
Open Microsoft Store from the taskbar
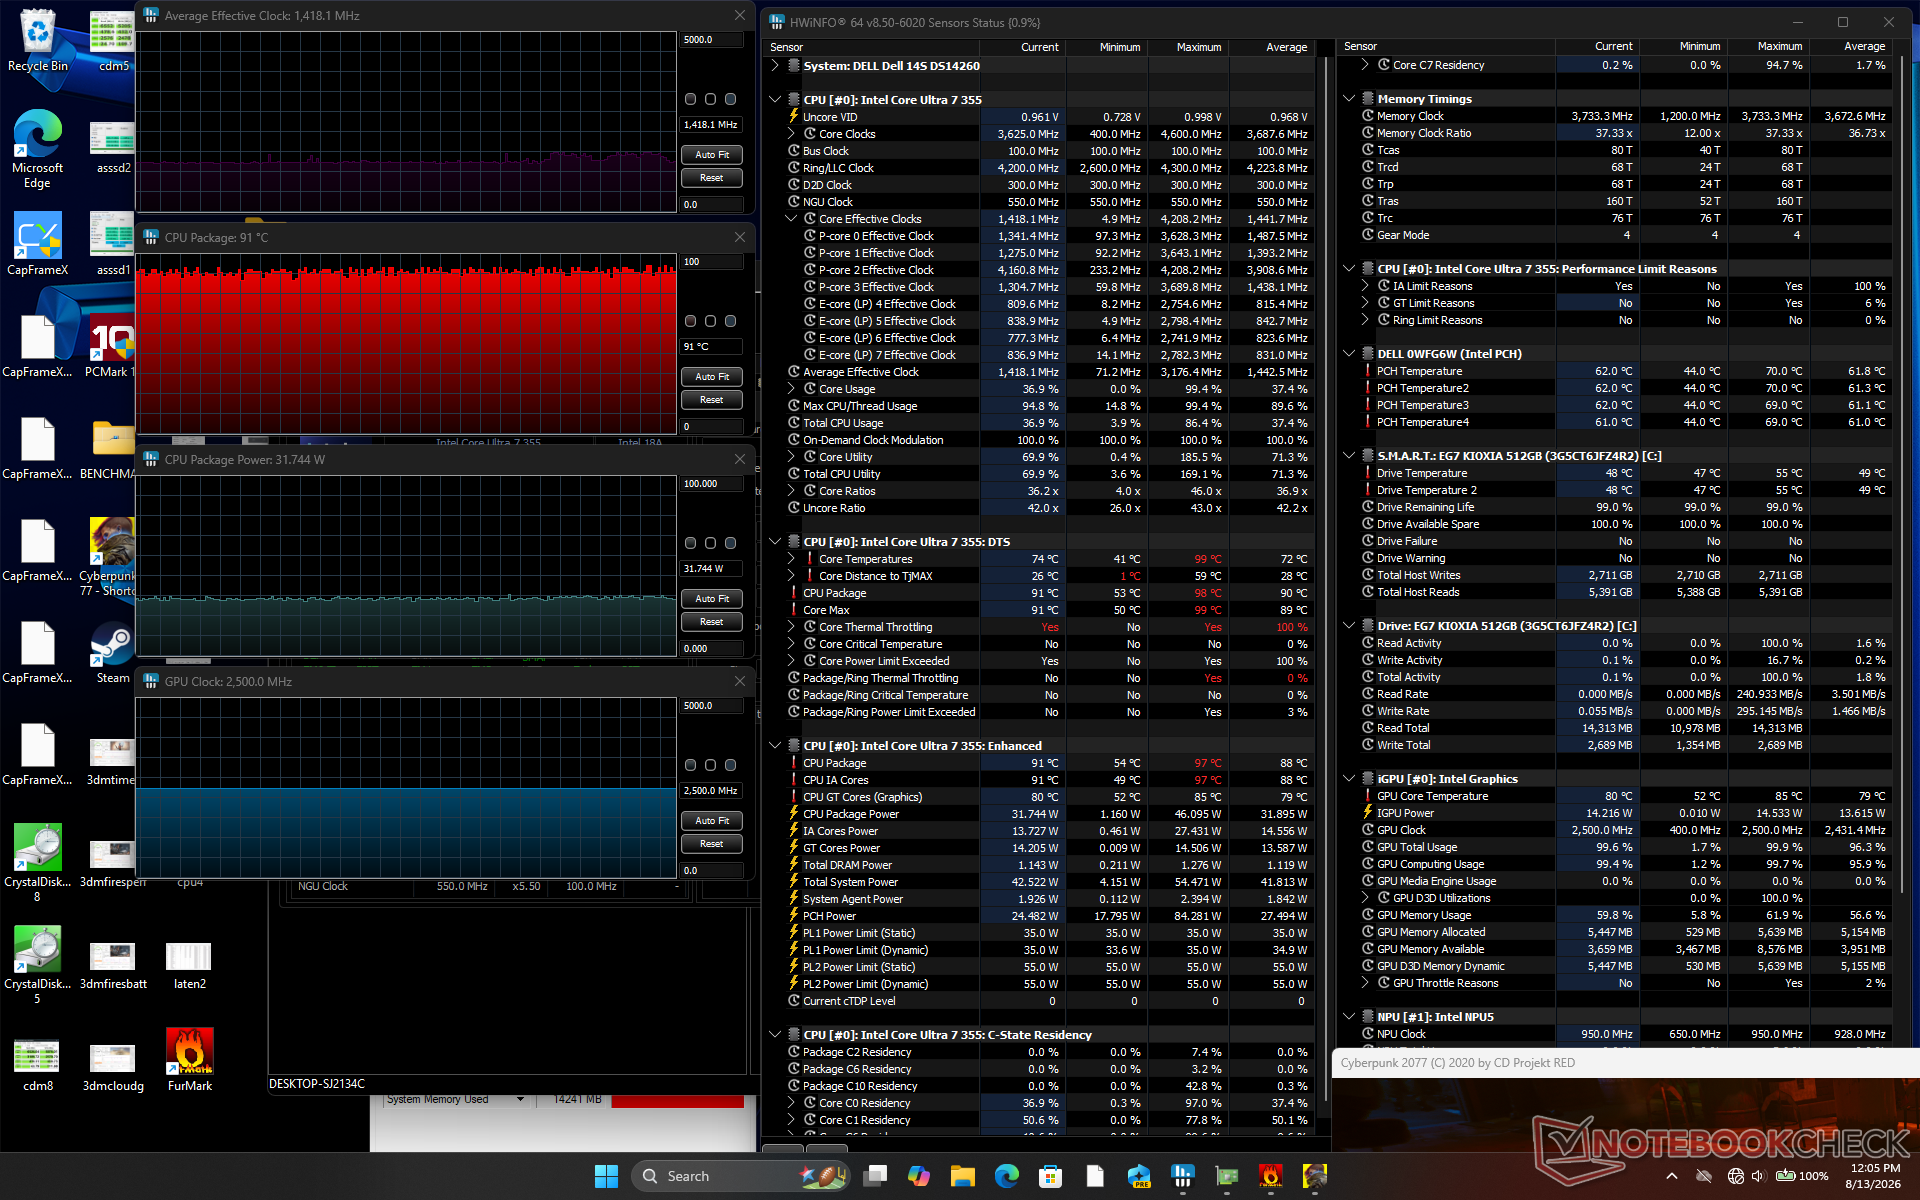[x=1051, y=1176]
